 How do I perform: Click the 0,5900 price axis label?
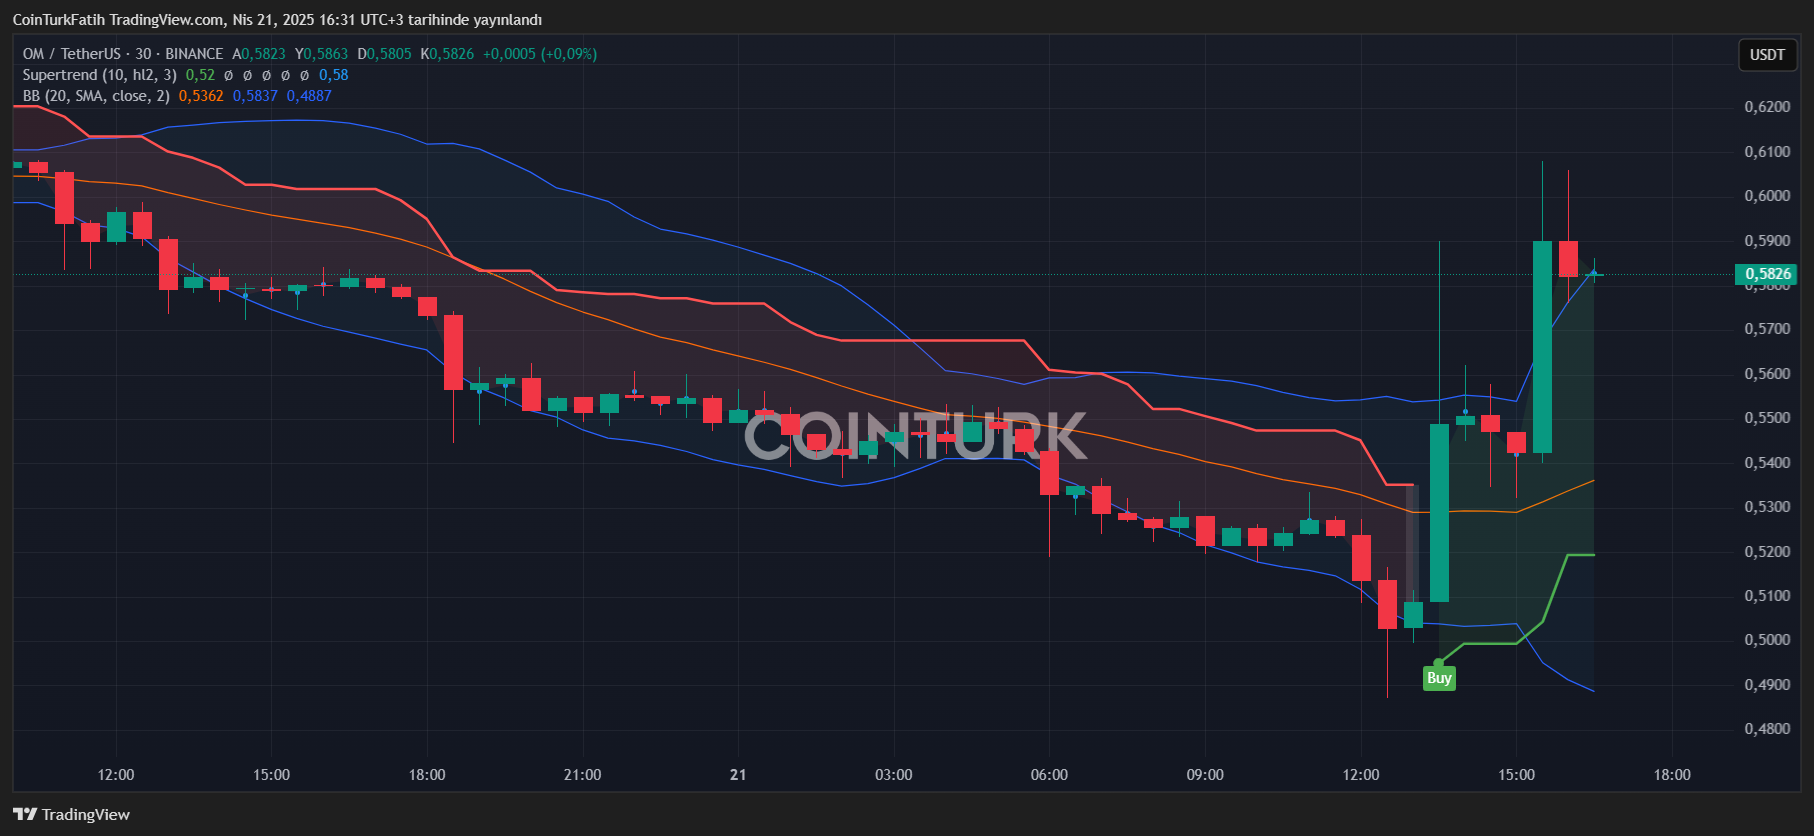click(1767, 241)
